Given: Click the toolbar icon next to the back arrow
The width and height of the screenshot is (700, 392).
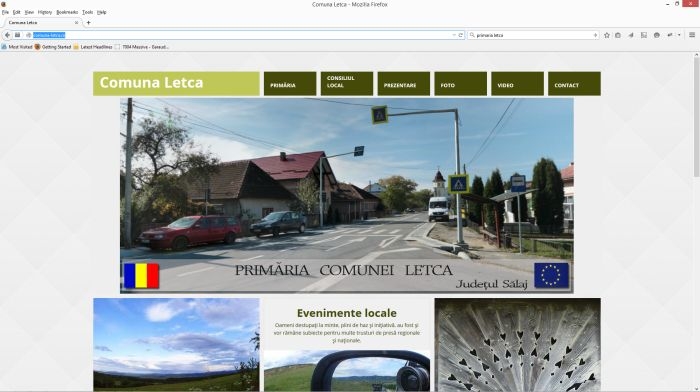Looking at the screenshot, I should tap(17, 35).
